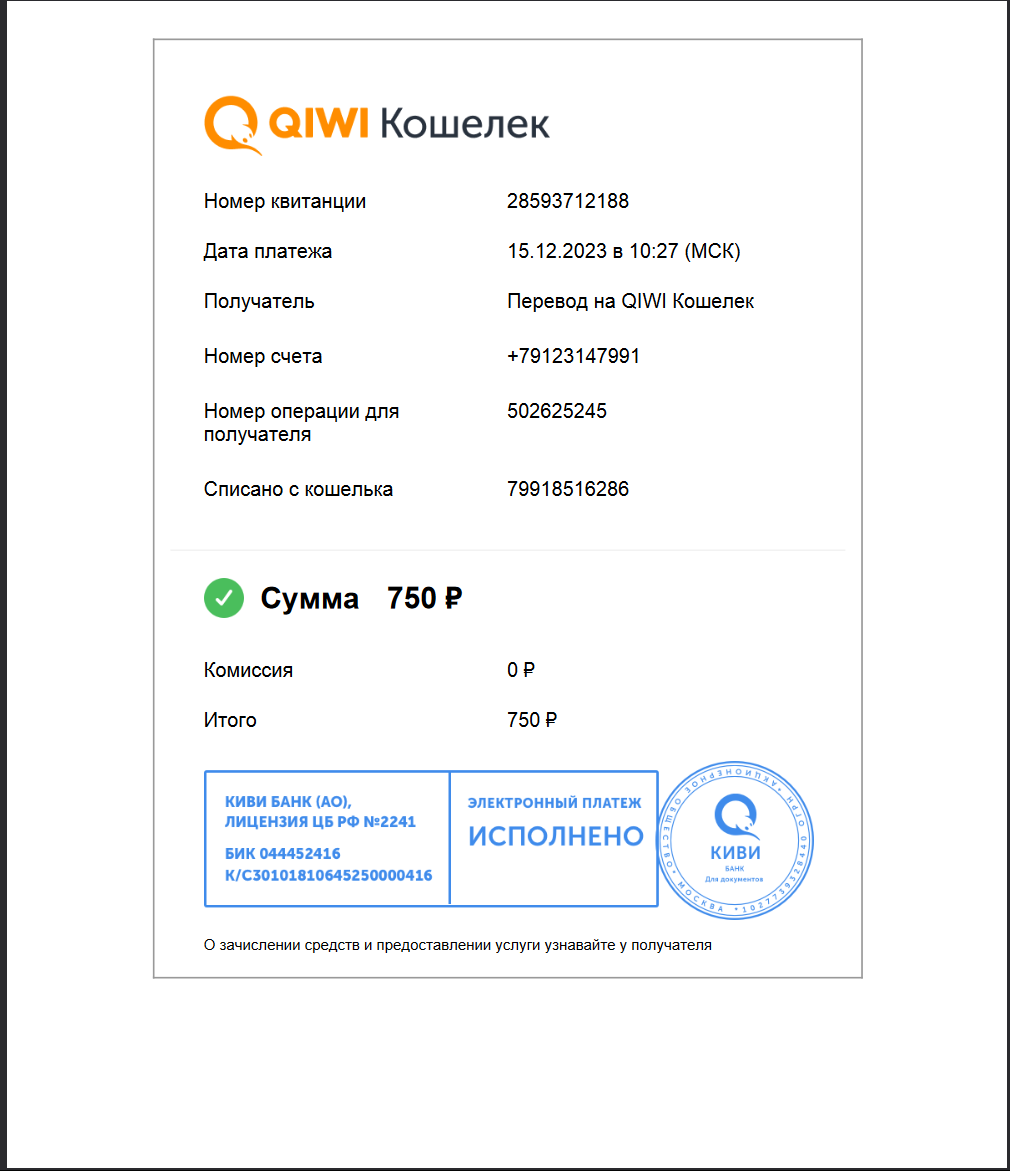This screenshot has width=1010, height=1171.
Task: Select 'К/С30101810645250000416' account line
Action: tap(329, 875)
